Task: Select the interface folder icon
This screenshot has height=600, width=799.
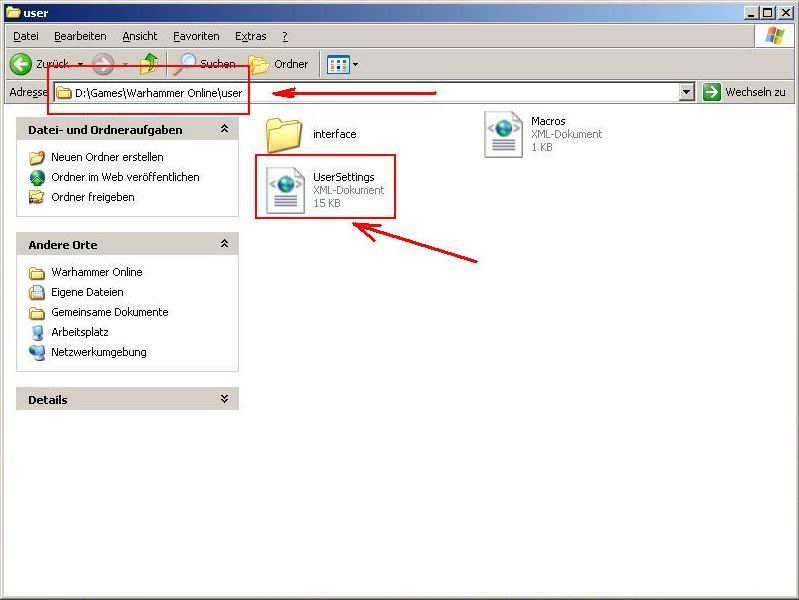Action: pos(284,134)
